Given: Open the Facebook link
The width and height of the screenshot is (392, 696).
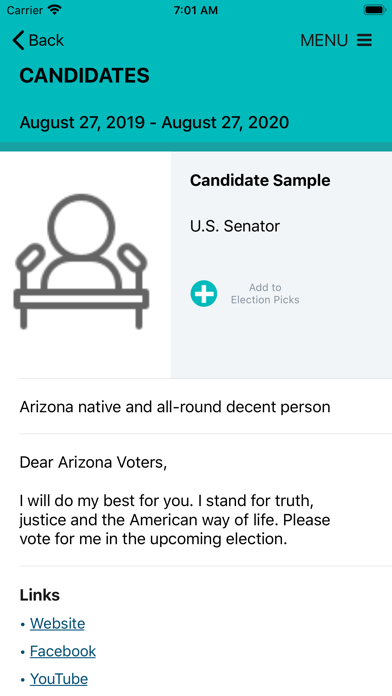Looking at the screenshot, I should click(x=63, y=651).
